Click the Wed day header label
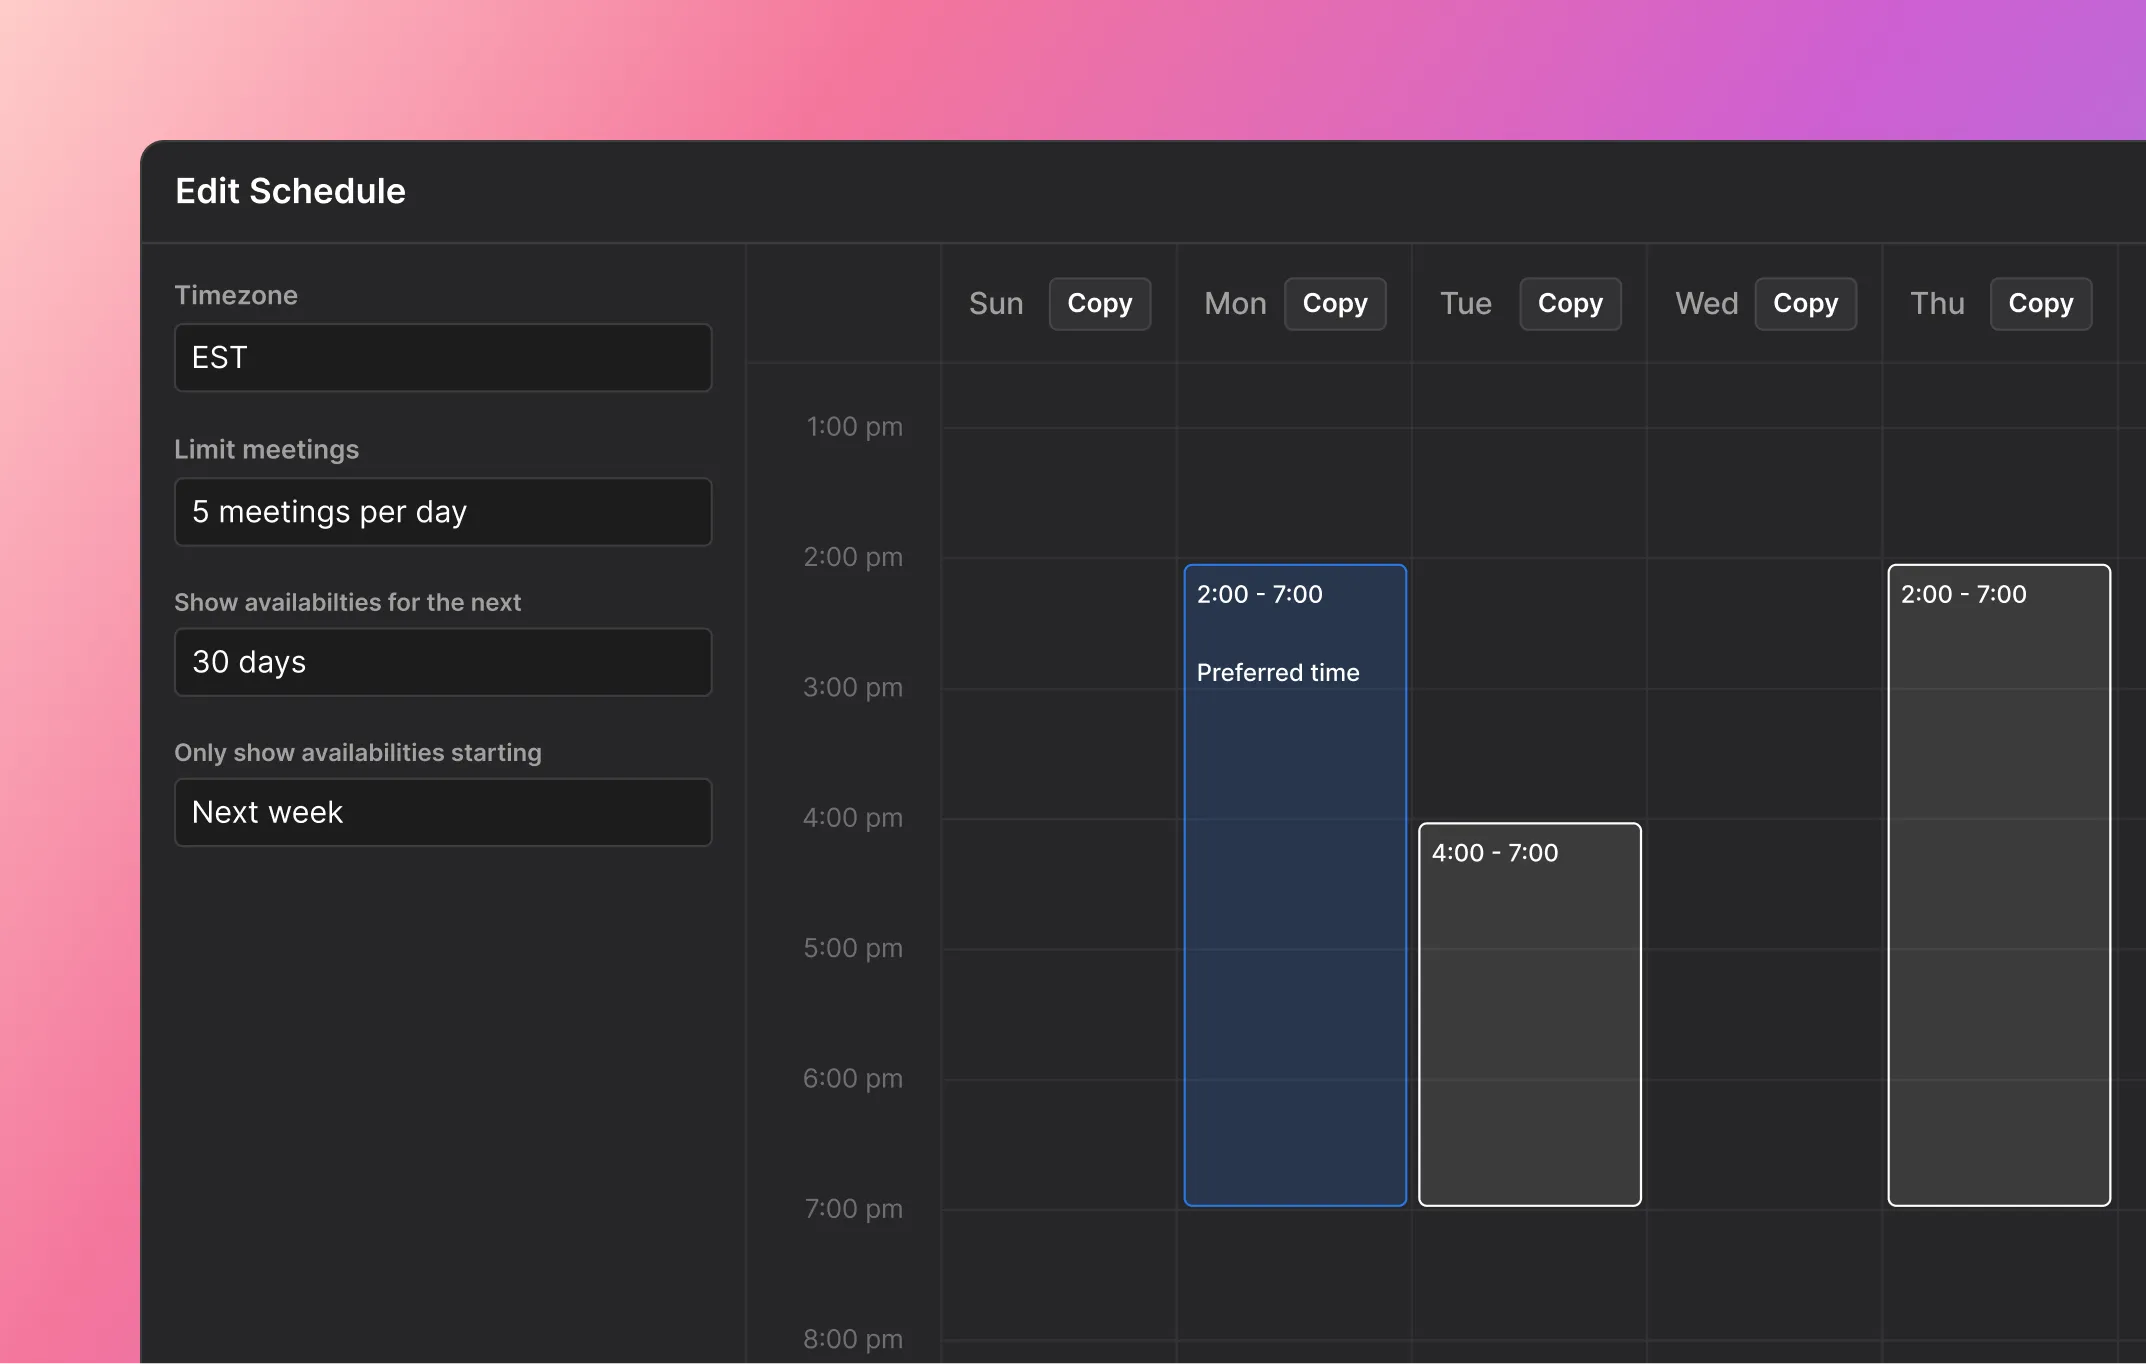 (x=1706, y=303)
